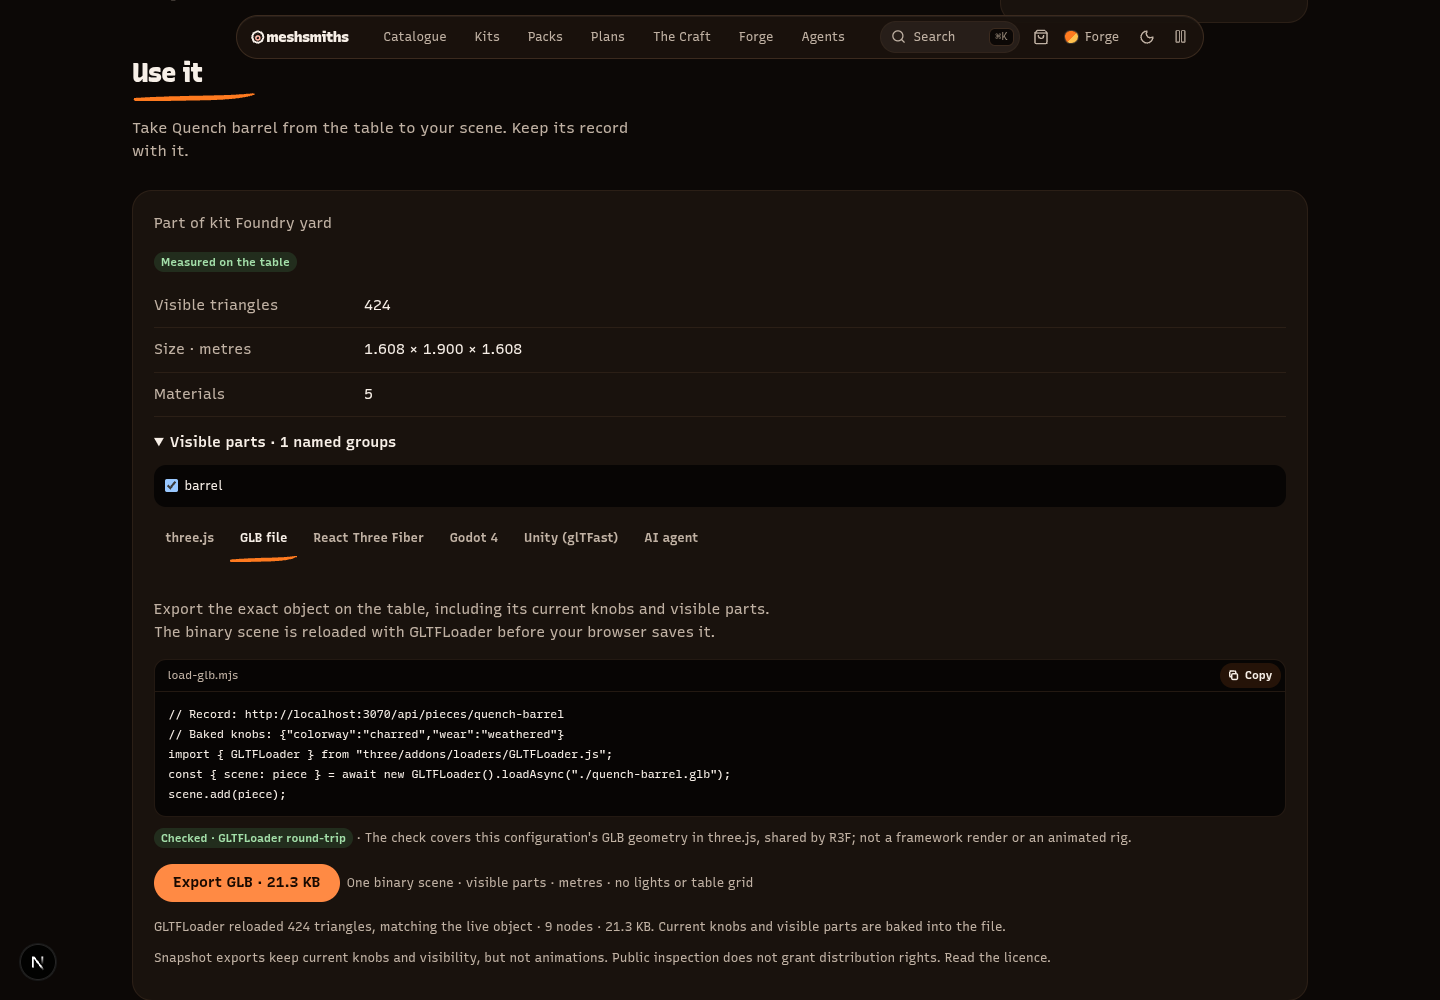Switch to the AI agent tab
Image resolution: width=1440 pixels, height=1000 pixels.
coord(671,538)
